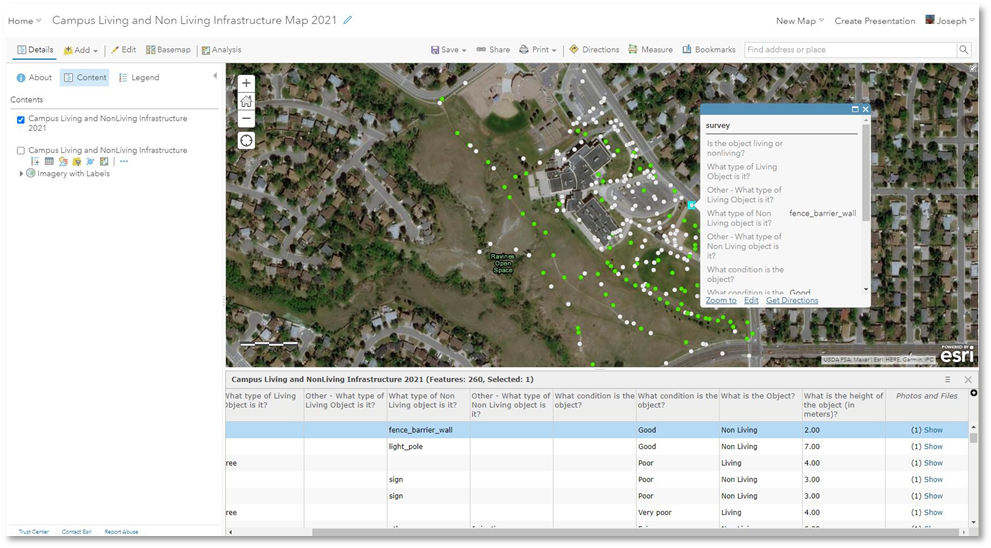Click Share button
This screenshot has width=991, height=548.
pos(493,49)
